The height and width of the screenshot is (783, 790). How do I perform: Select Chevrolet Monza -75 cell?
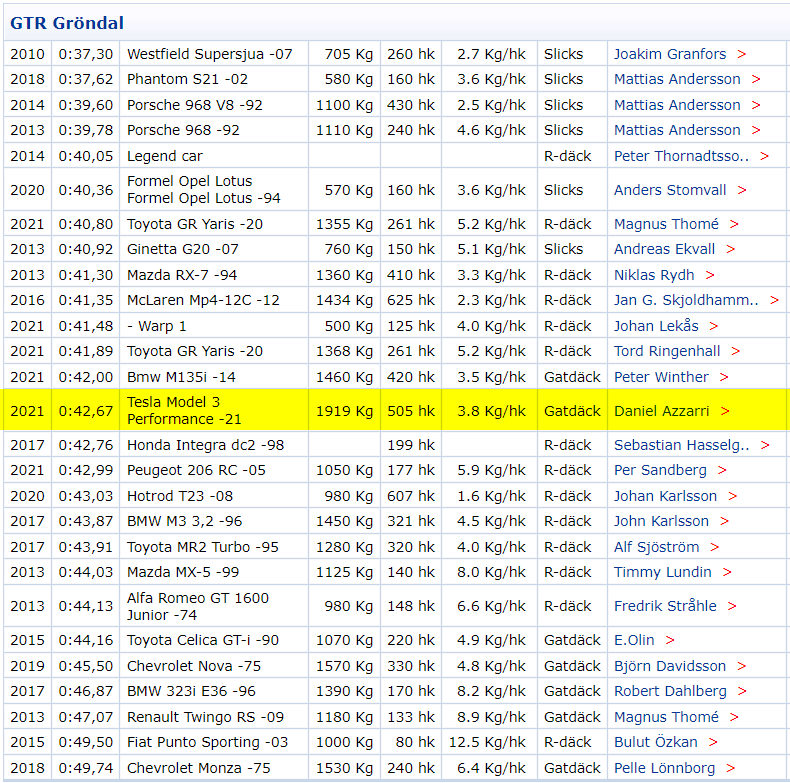pos(214,768)
